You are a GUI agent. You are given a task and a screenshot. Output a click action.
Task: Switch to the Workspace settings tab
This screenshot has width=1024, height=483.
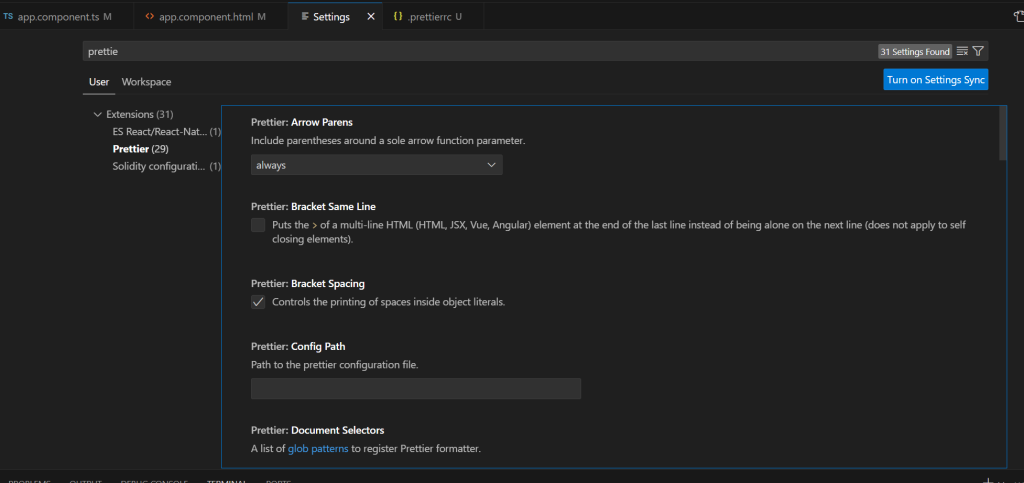click(x=146, y=82)
